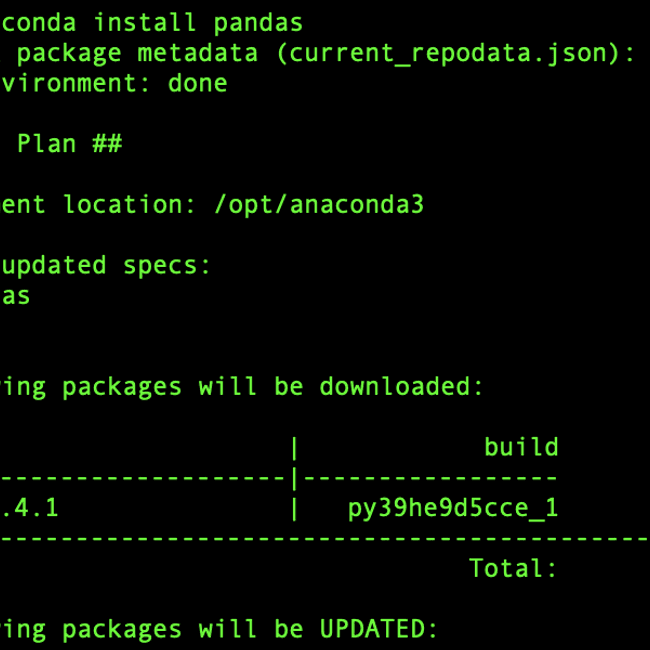Click the "##" symbols after Plan
Screen dimensions: 650x650
point(107,143)
